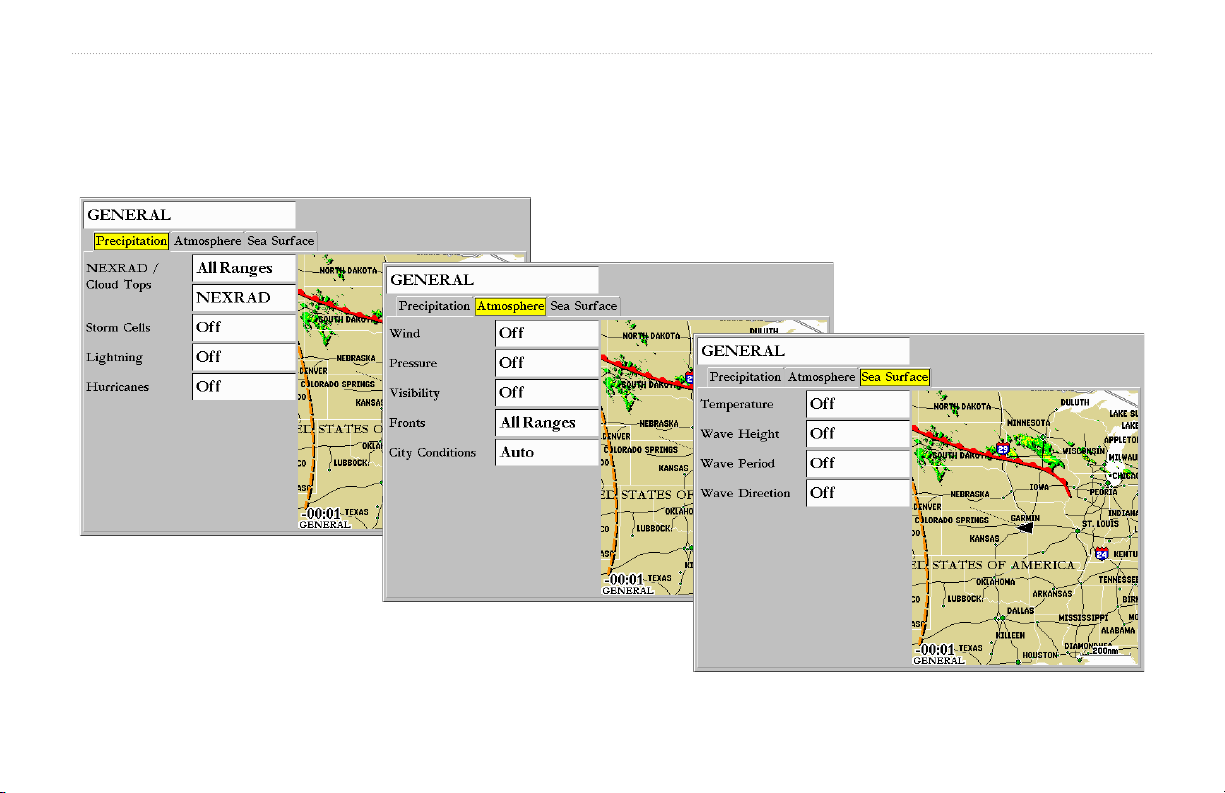This screenshot has height=793, width=1225.
Task: Click the Wave Height setting value
Action: click(x=857, y=433)
